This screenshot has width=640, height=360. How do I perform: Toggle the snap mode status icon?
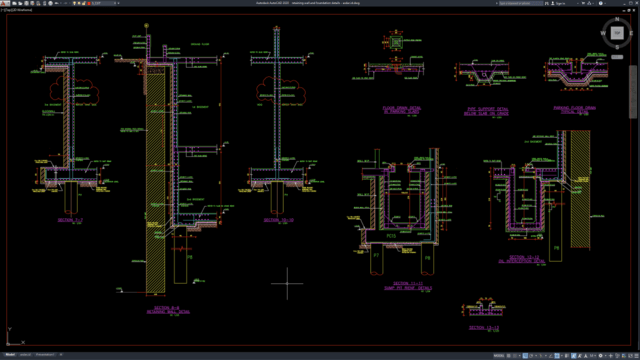click(515, 356)
